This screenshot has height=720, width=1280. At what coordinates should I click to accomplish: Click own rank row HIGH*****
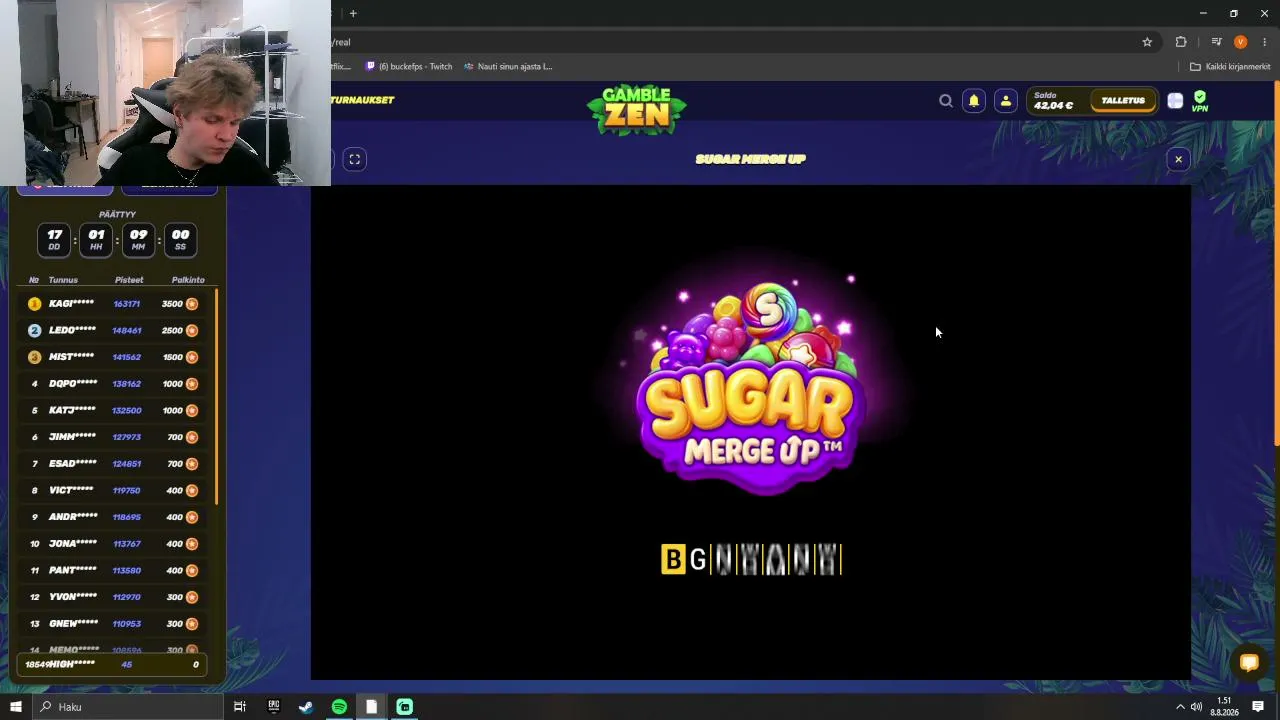(x=112, y=665)
